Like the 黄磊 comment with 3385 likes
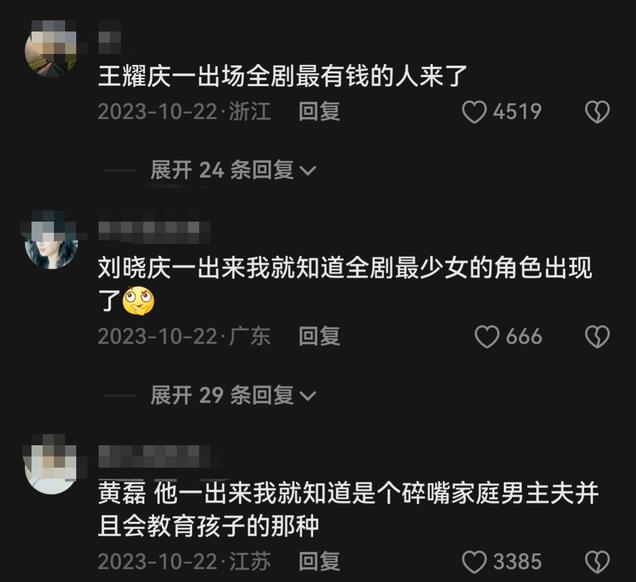636x582 pixels. (x=474, y=562)
